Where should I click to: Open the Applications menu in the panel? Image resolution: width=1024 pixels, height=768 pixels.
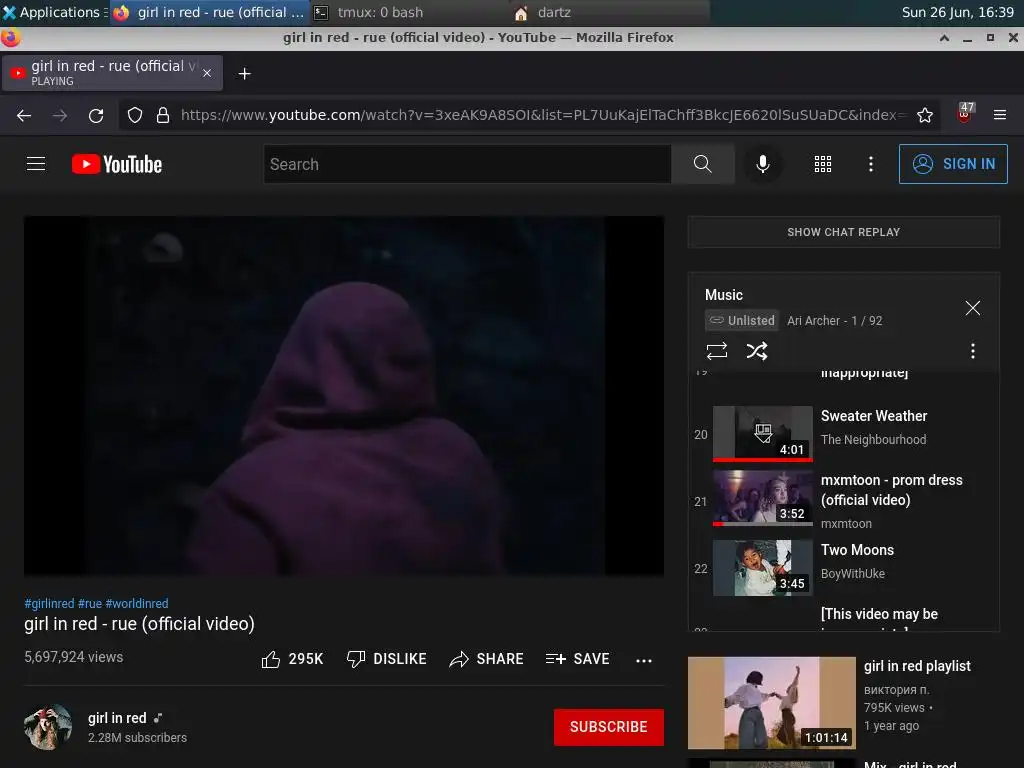[54, 12]
